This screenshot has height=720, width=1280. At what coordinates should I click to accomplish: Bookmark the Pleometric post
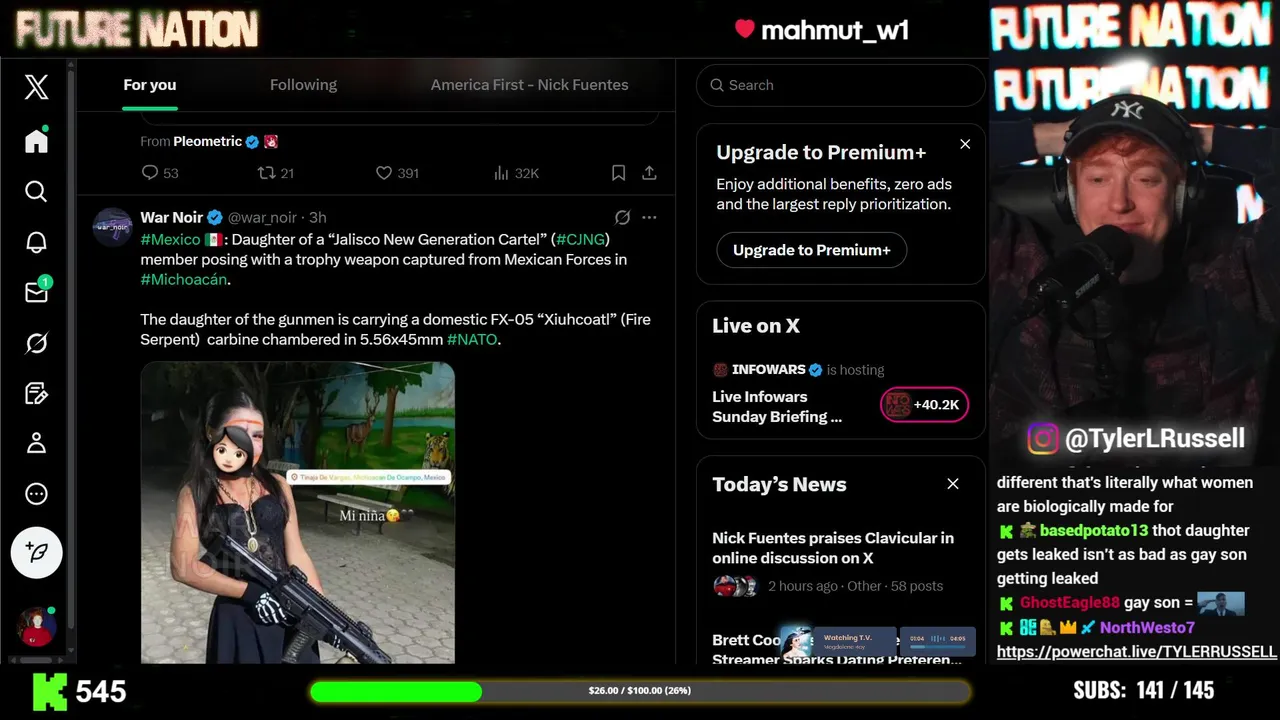click(x=618, y=173)
